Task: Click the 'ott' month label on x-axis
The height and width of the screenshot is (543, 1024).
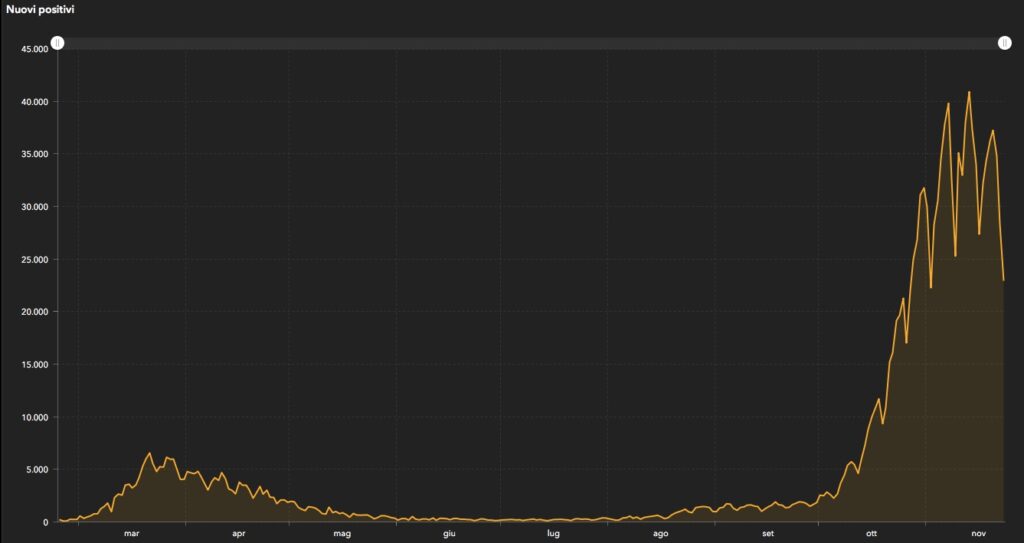Action: (871, 534)
